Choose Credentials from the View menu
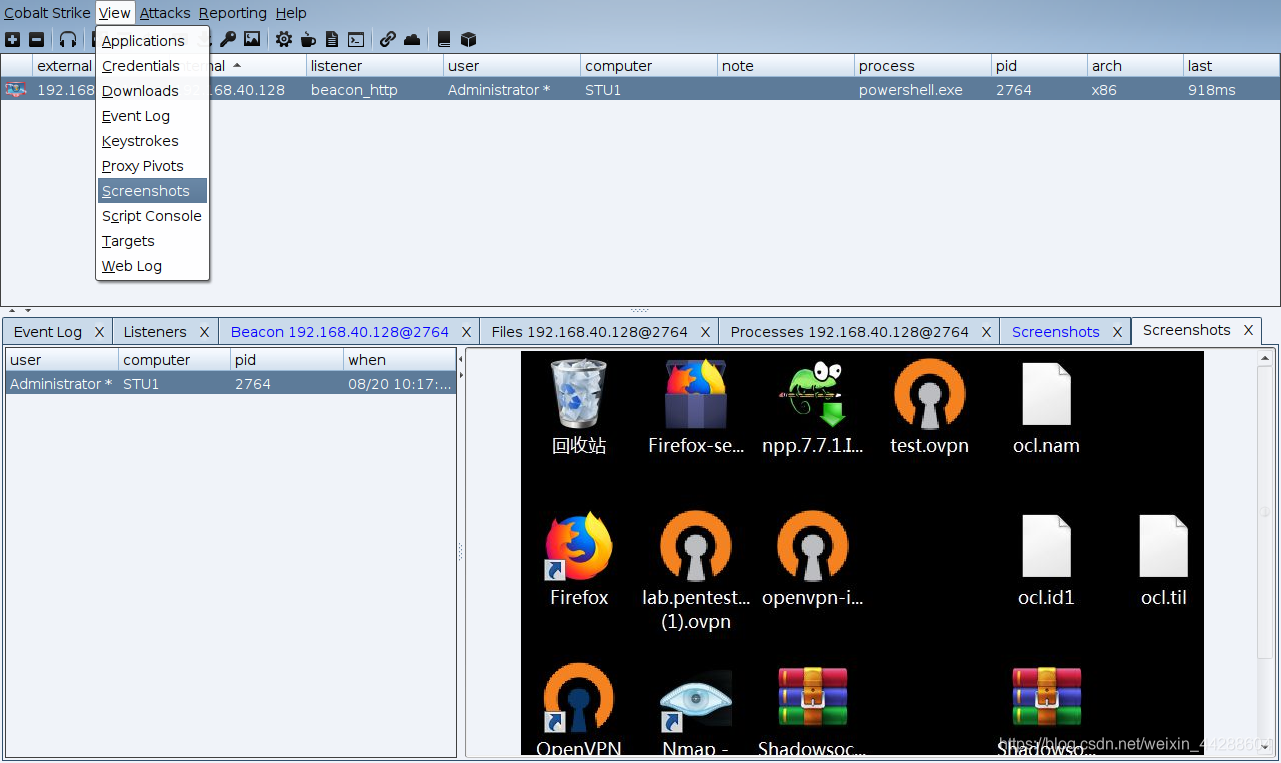The image size is (1281, 763). tap(153, 66)
